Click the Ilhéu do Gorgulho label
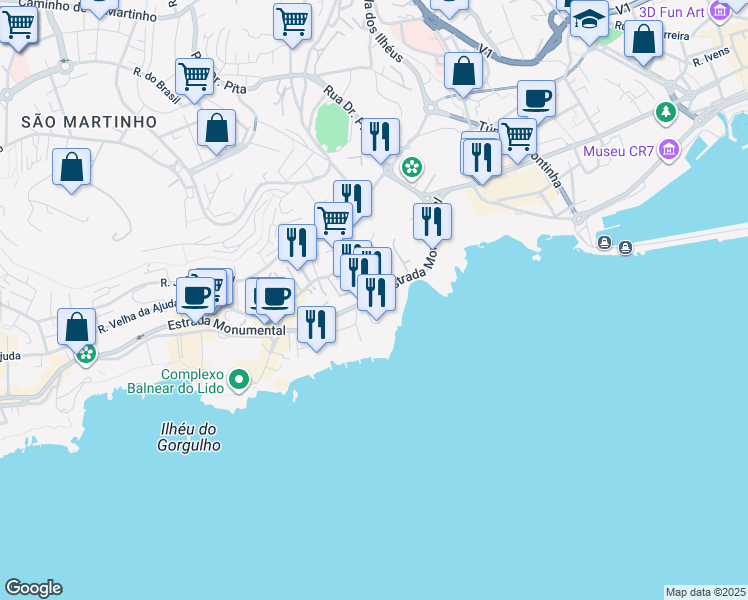 point(189,437)
